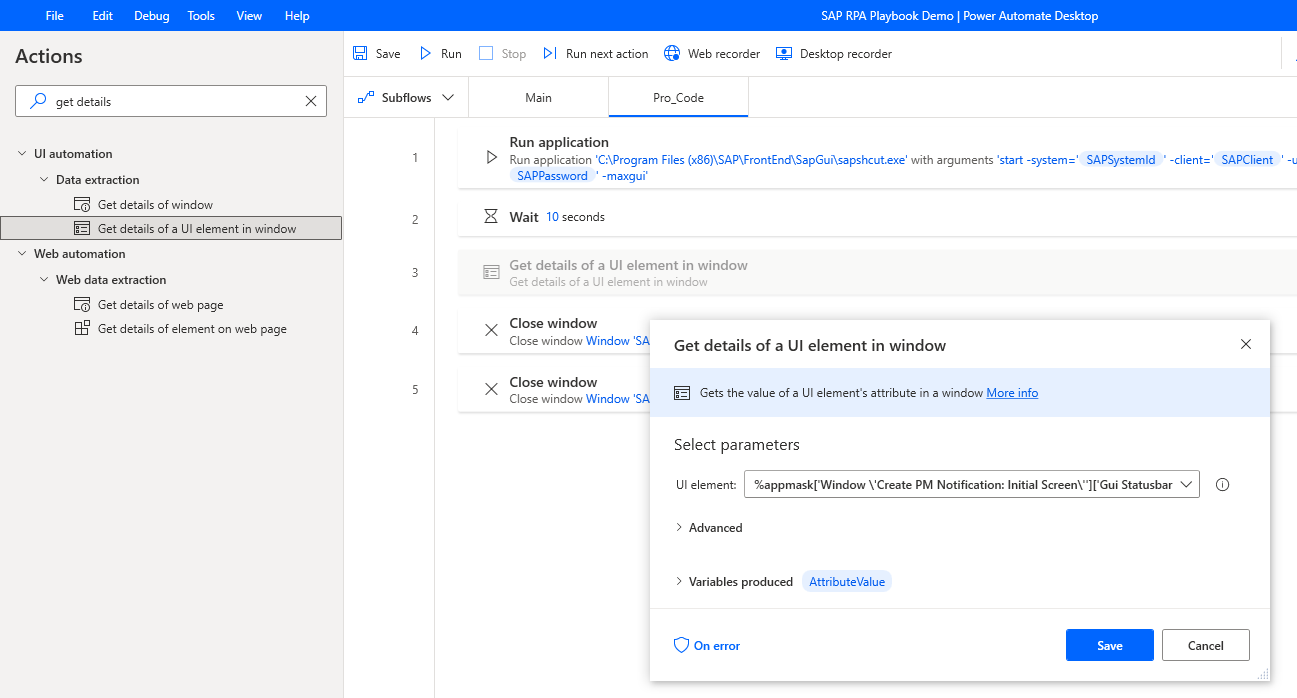Screen dimensions: 1297x698
Task: Click the actions search input field
Action: point(171,101)
